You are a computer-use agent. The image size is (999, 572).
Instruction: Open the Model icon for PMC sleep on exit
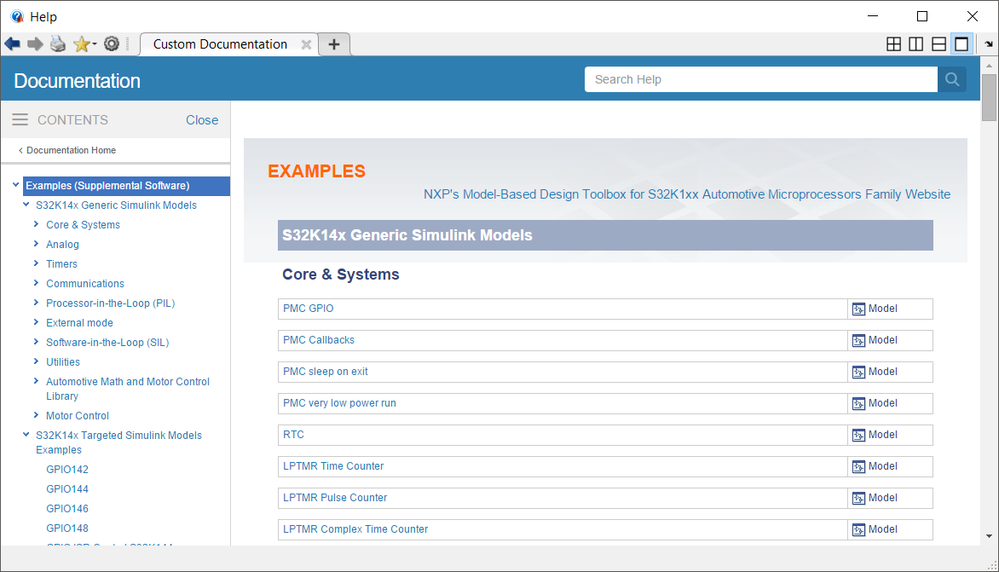tap(859, 372)
